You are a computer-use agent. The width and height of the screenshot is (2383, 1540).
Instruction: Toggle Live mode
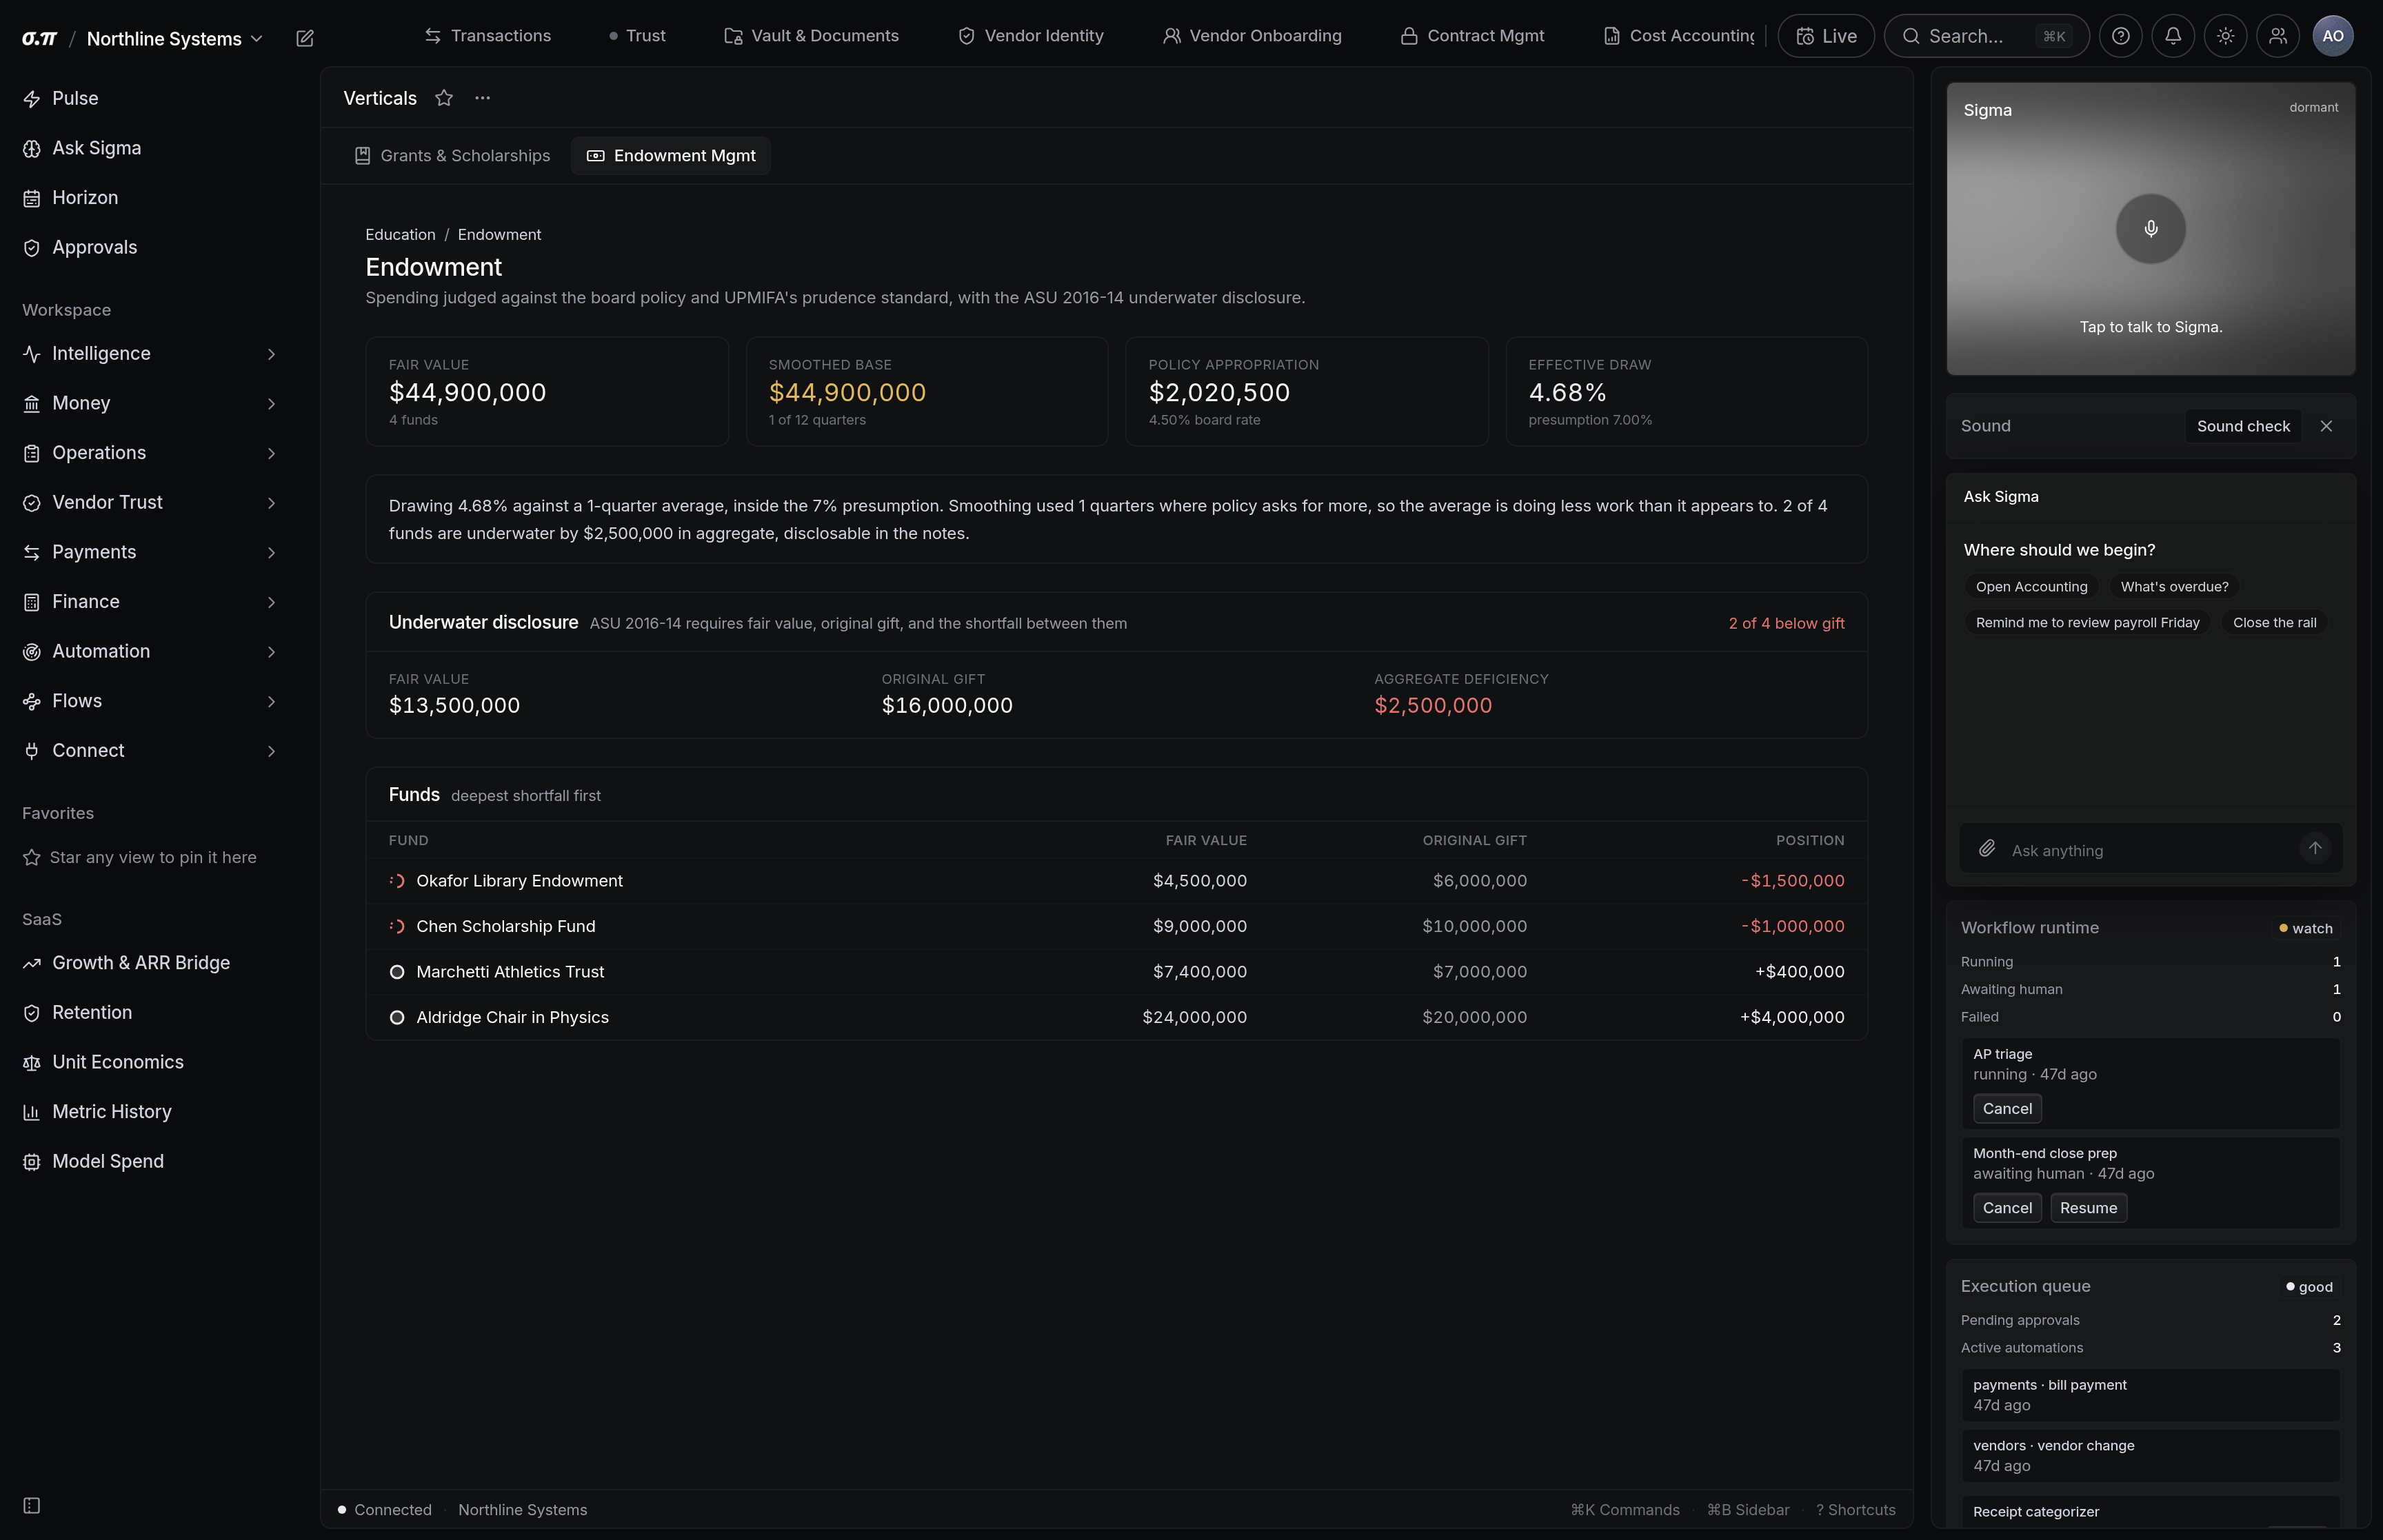coord(1826,36)
